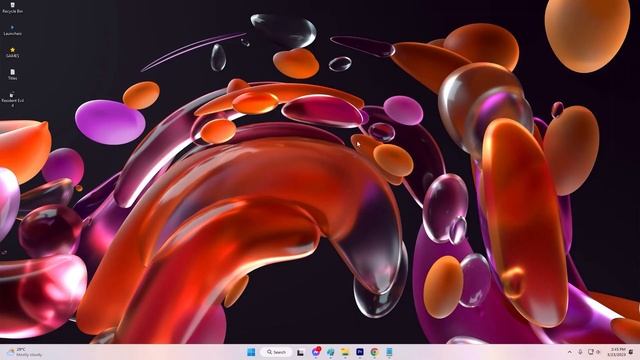Select the Resident Evil 4 desktop shortcut

[12, 99]
